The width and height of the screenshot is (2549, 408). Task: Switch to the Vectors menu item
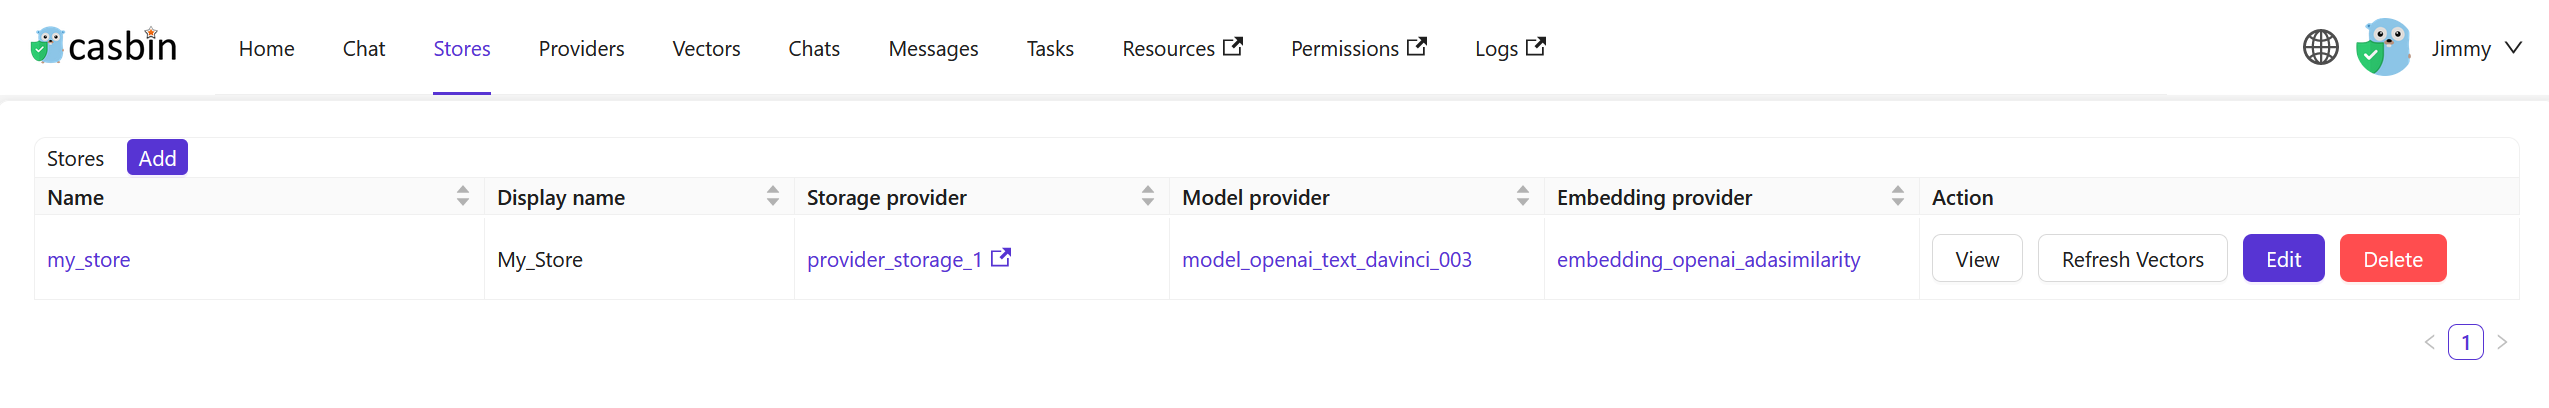point(706,48)
